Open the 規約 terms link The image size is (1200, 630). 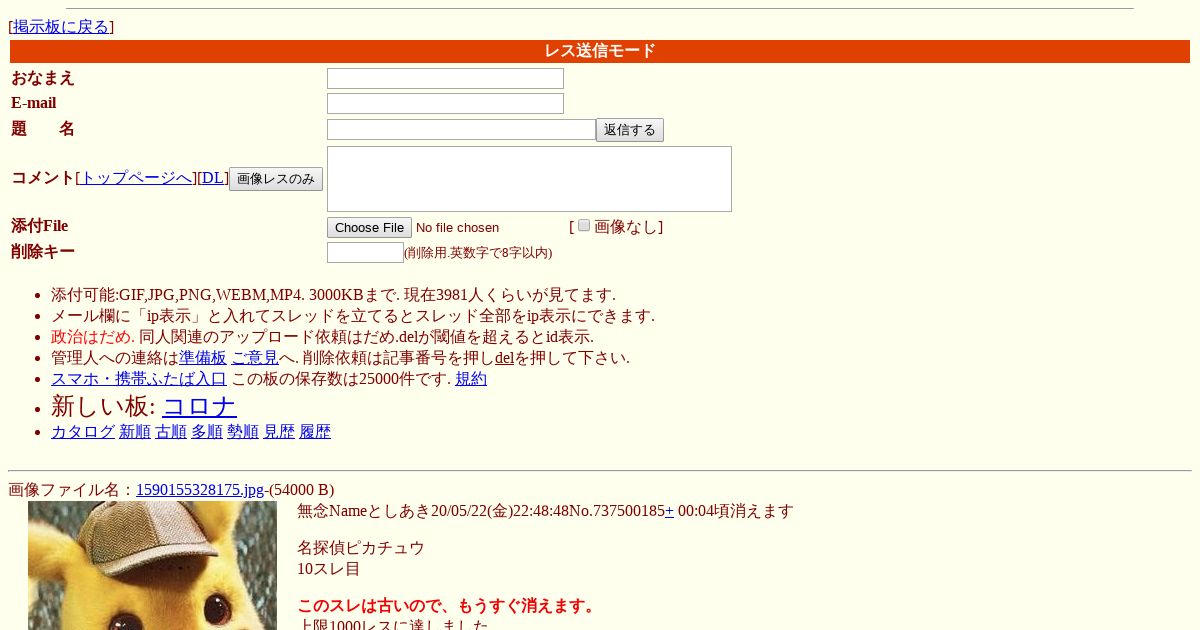coord(471,379)
